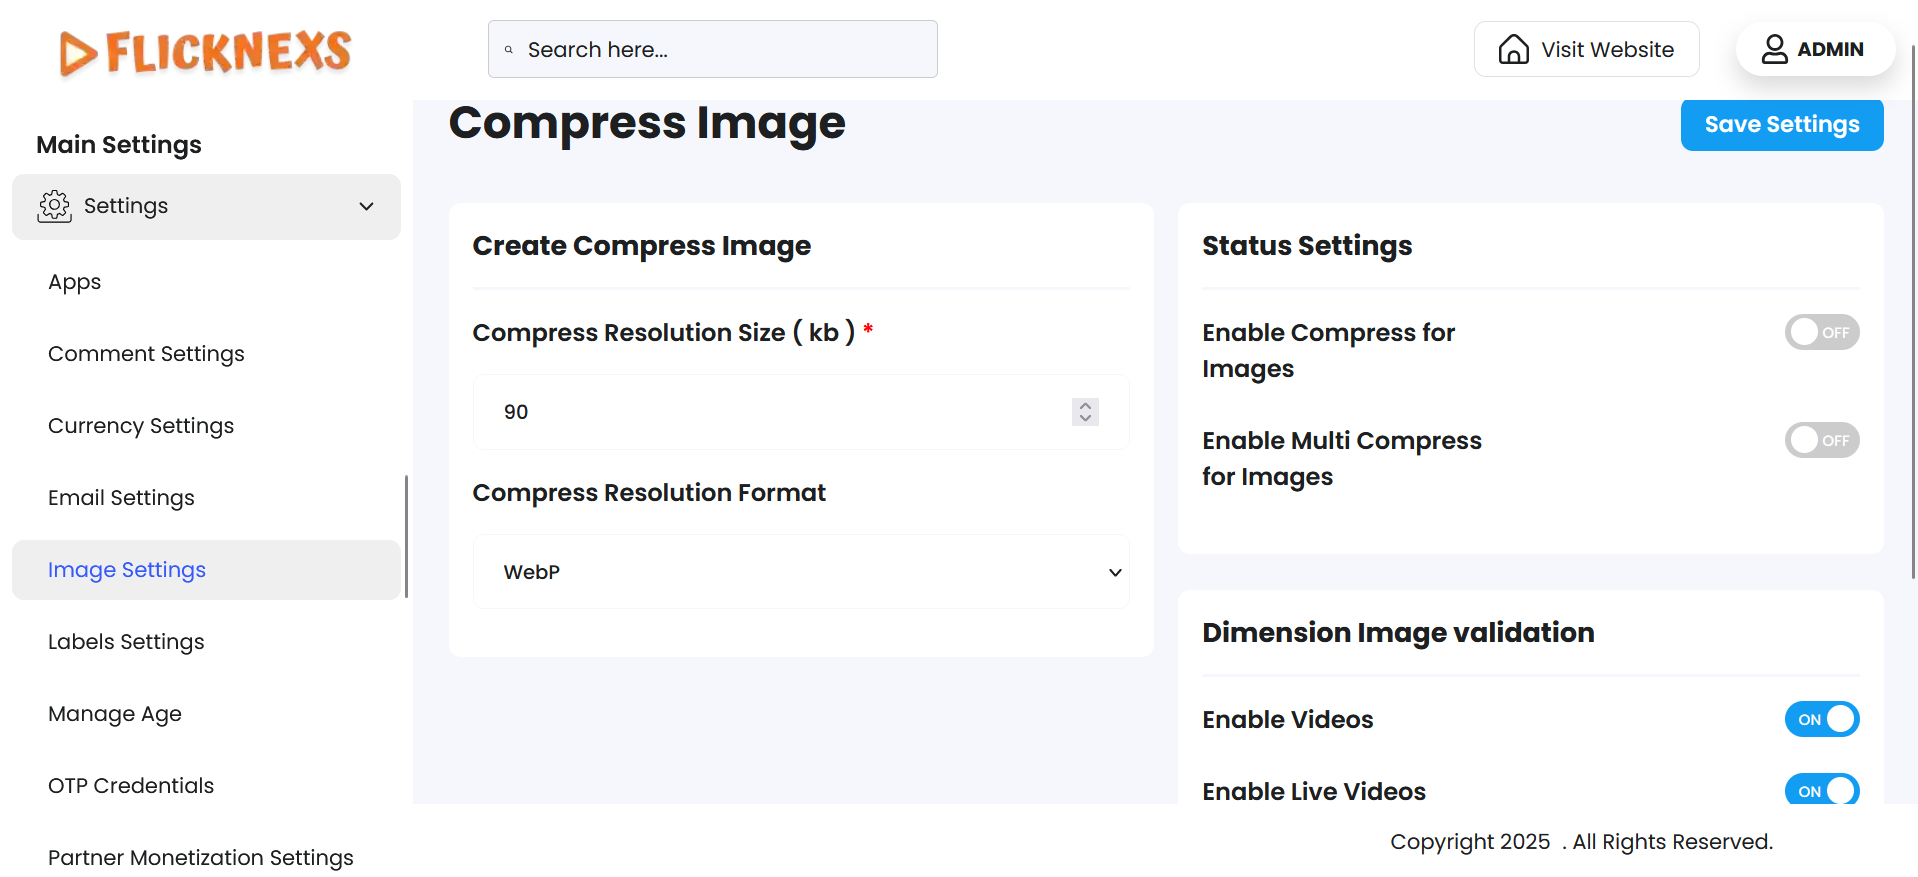1918x877 pixels.
Task: Click the home icon beside Visit Website
Action: (x=1513, y=49)
